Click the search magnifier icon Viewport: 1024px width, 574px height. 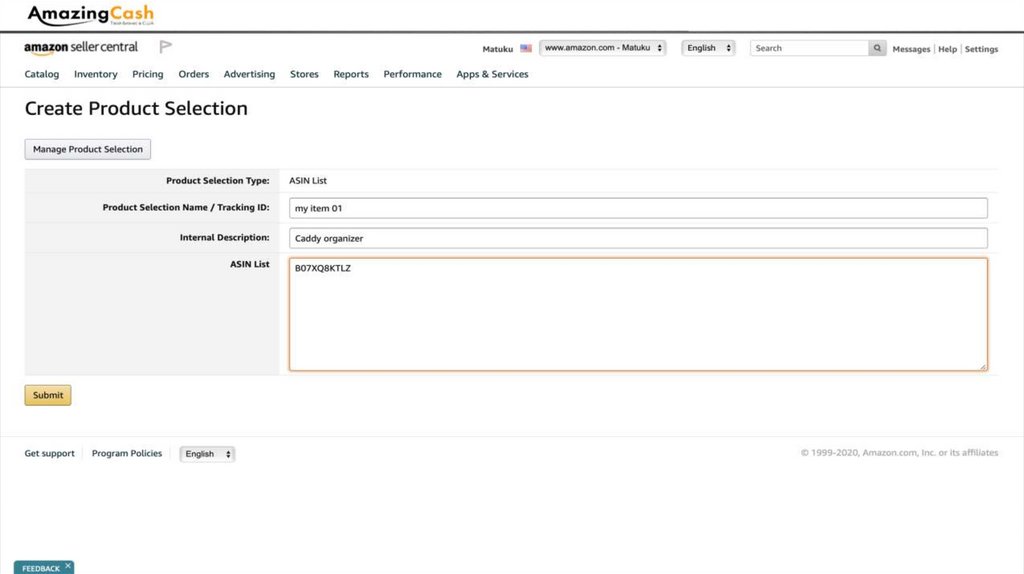tap(877, 48)
